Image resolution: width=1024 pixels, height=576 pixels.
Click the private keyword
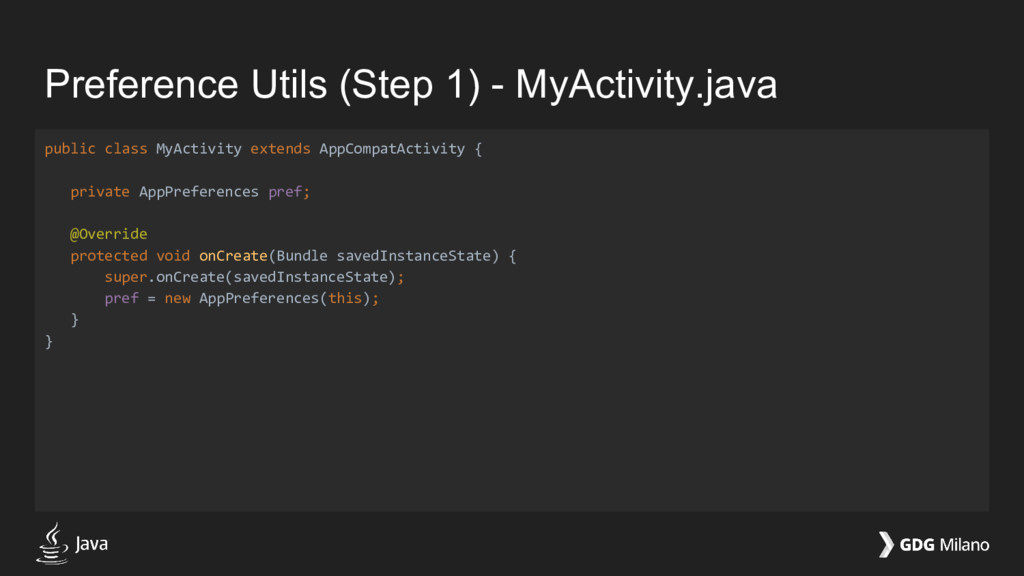[100, 192]
